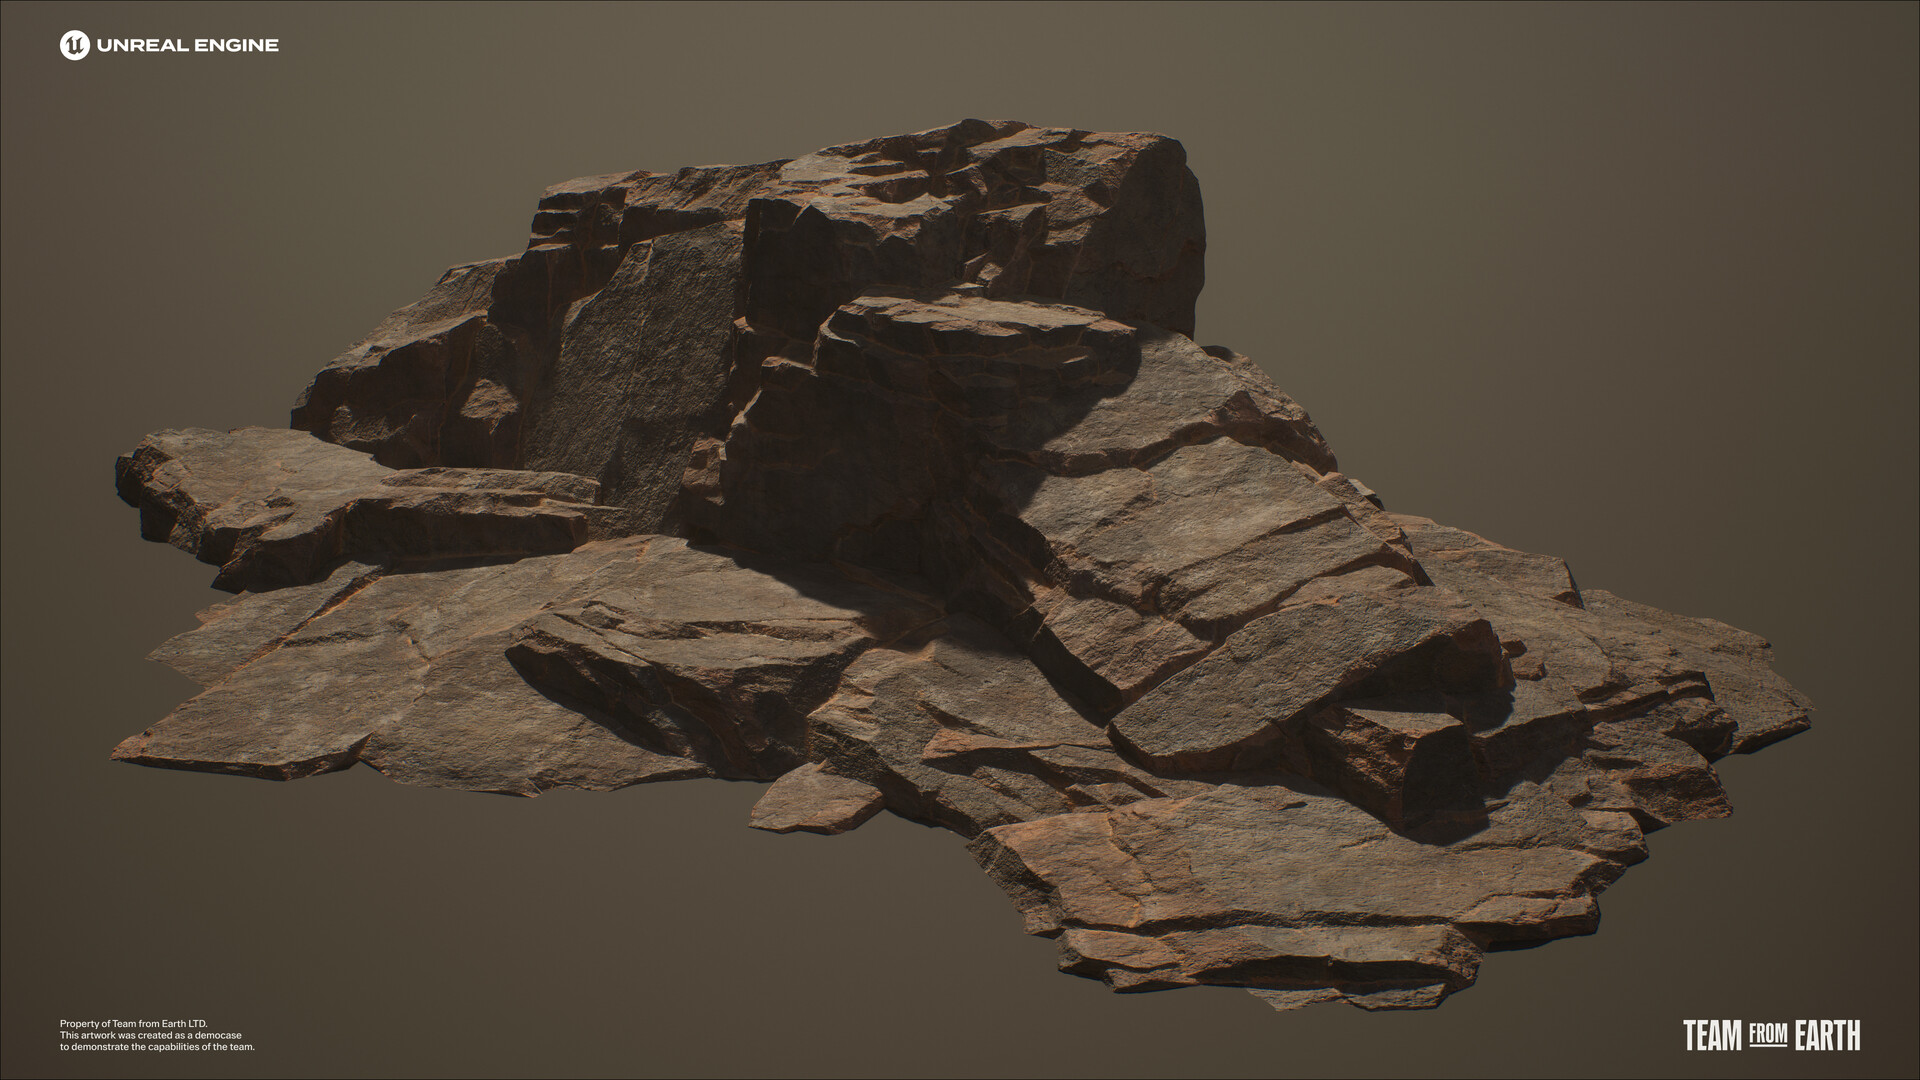Click the 'UNREAL ENGINE' wordmark text

[x=186, y=43]
